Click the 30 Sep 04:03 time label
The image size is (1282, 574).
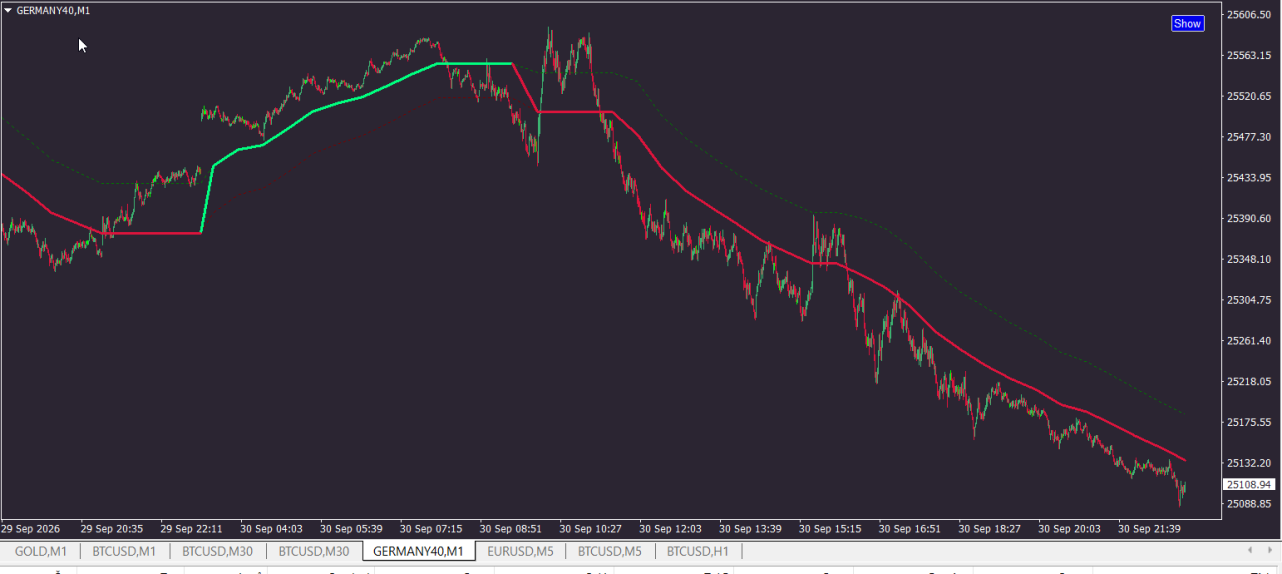[x=271, y=529]
